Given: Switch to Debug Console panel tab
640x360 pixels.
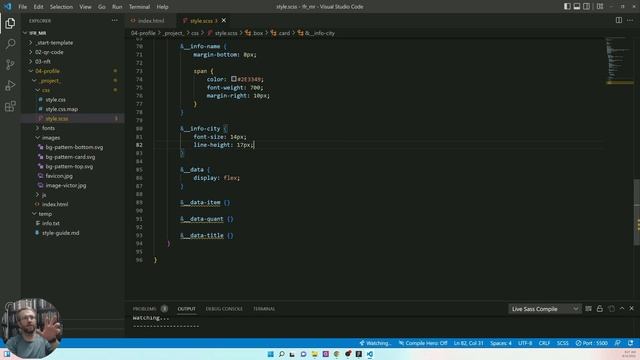Looking at the screenshot, I should (224, 309).
